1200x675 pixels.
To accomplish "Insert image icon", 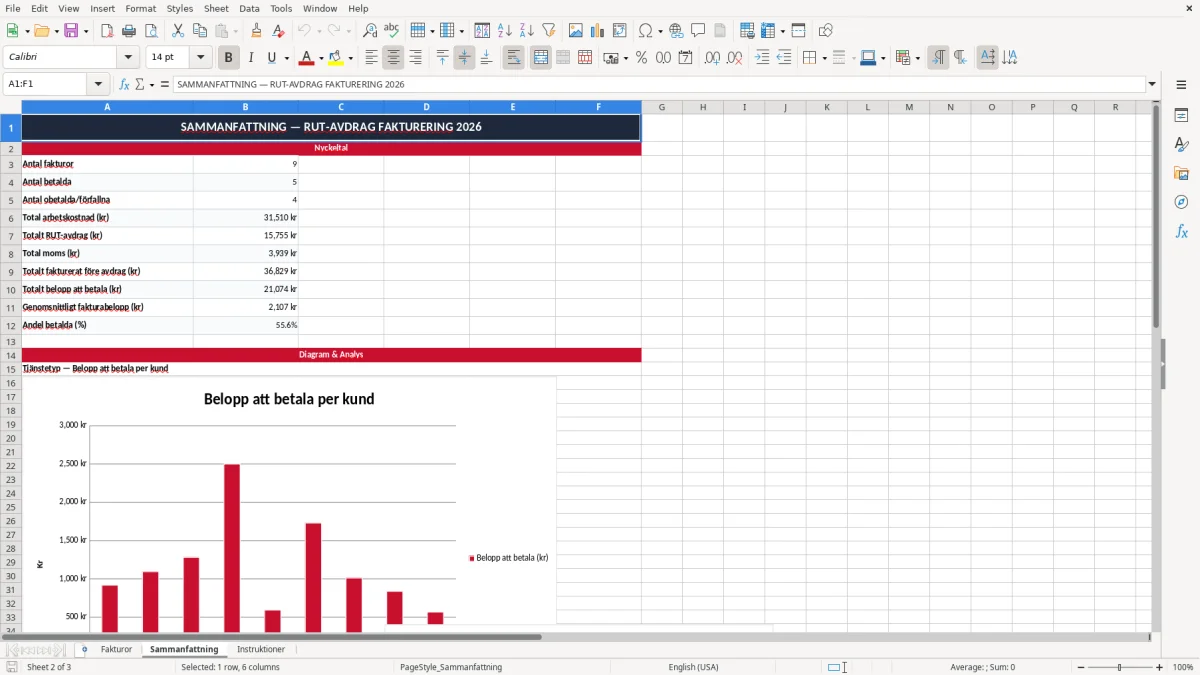I will 576,31.
